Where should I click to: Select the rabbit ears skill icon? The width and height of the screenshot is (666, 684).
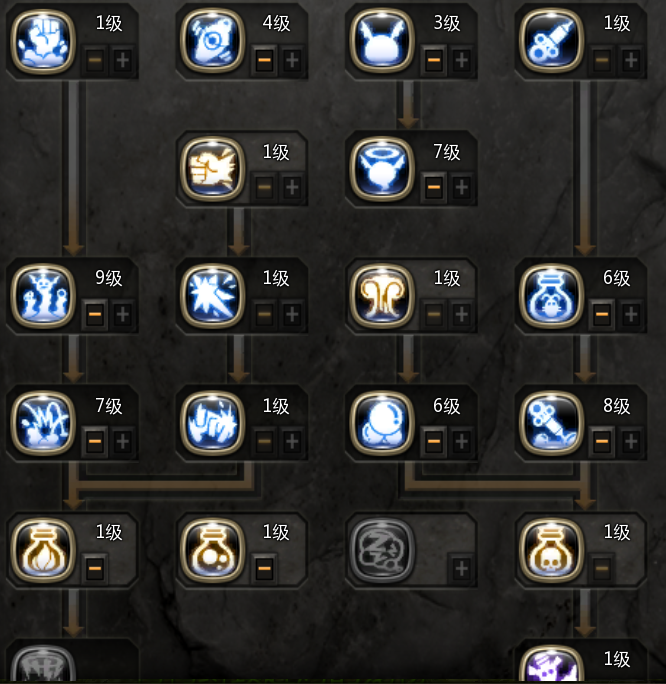pyautogui.click(x=382, y=41)
